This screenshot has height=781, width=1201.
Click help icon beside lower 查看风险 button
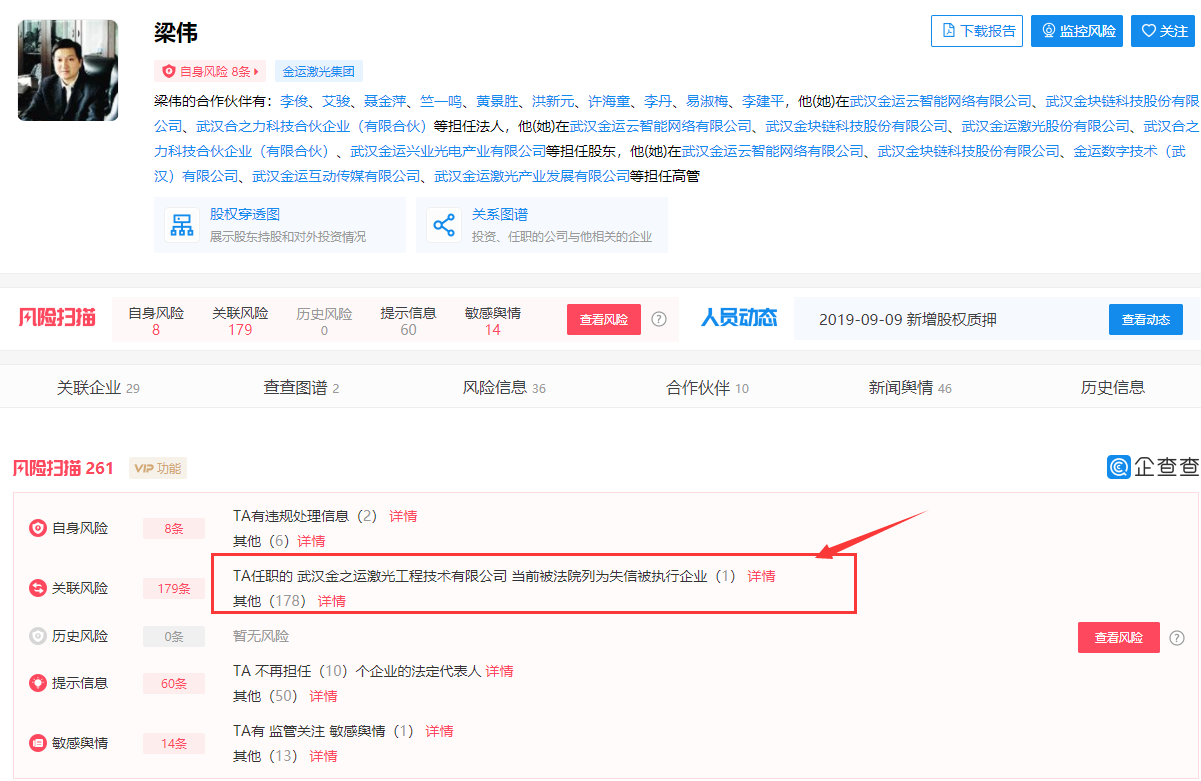point(1177,637)
